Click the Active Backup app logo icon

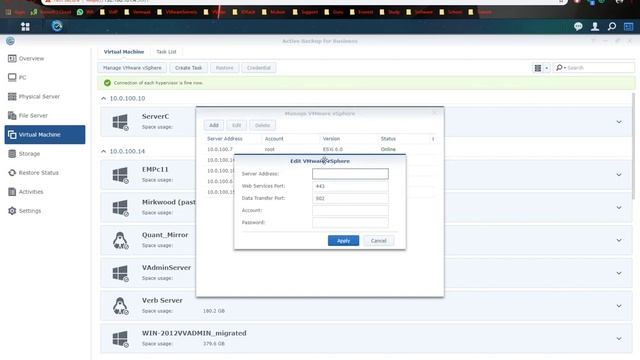point(10,41)
